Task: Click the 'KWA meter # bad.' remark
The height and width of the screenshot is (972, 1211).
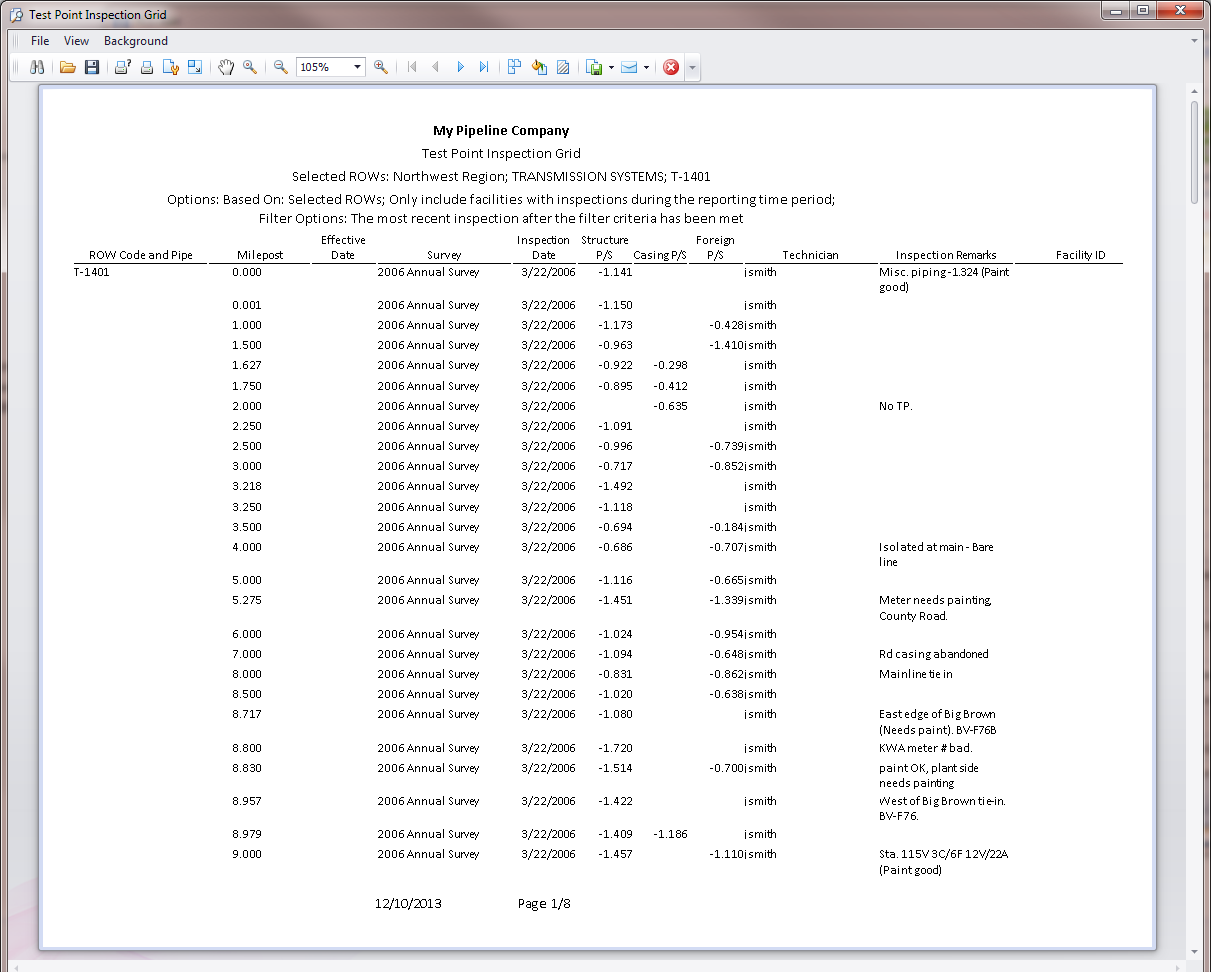Action: (926, 748)
